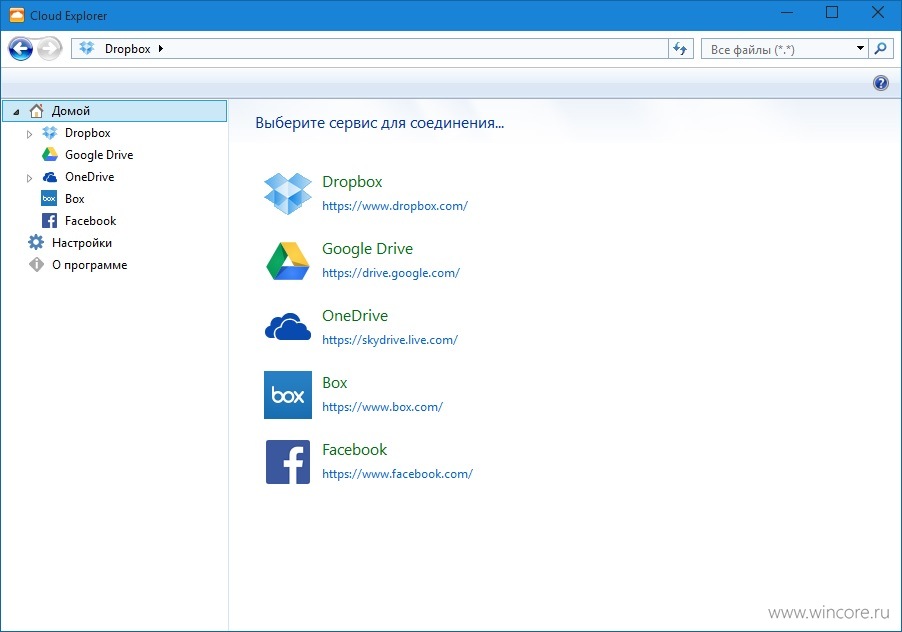902x632 pixels.
Task: Click the sidebar Google Drive icon
Action: point(50,155)
